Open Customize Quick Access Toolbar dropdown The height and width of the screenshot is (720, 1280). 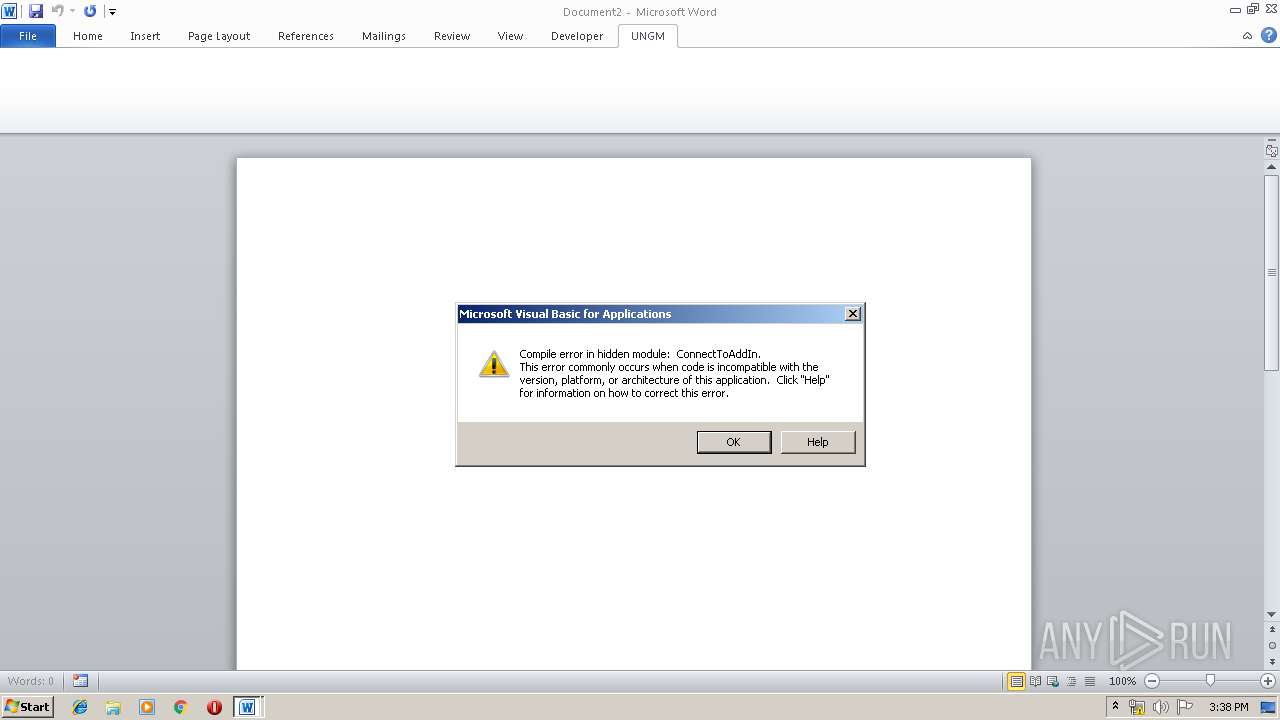tap(112, 12)
